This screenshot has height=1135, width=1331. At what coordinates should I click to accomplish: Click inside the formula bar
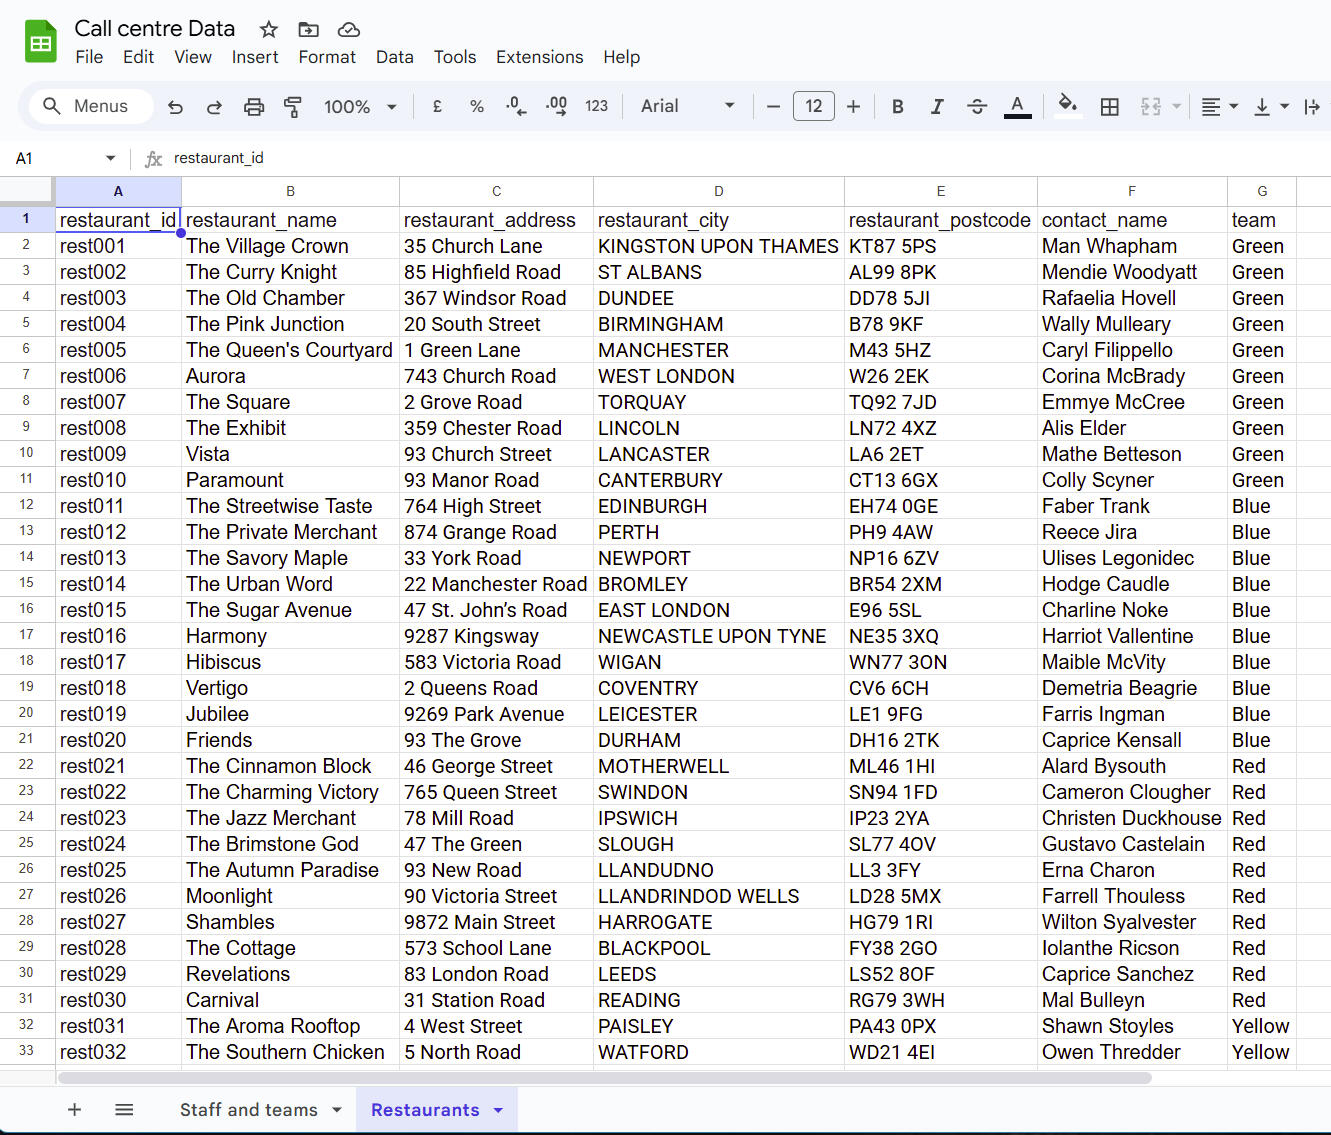point(400,157)
